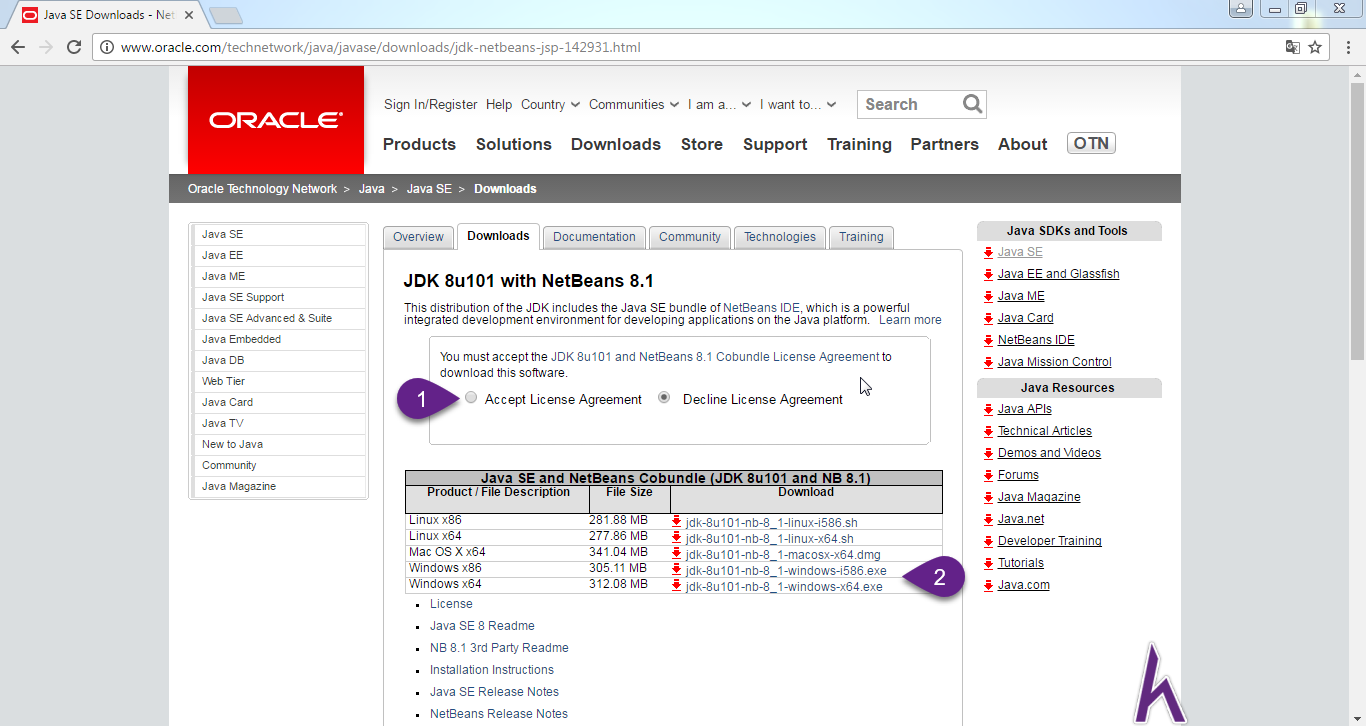1366x726 pixels.
Task: Click red arrow icon beside Java Mission Control
Action: pyautogui.click(x=988, y=362)
